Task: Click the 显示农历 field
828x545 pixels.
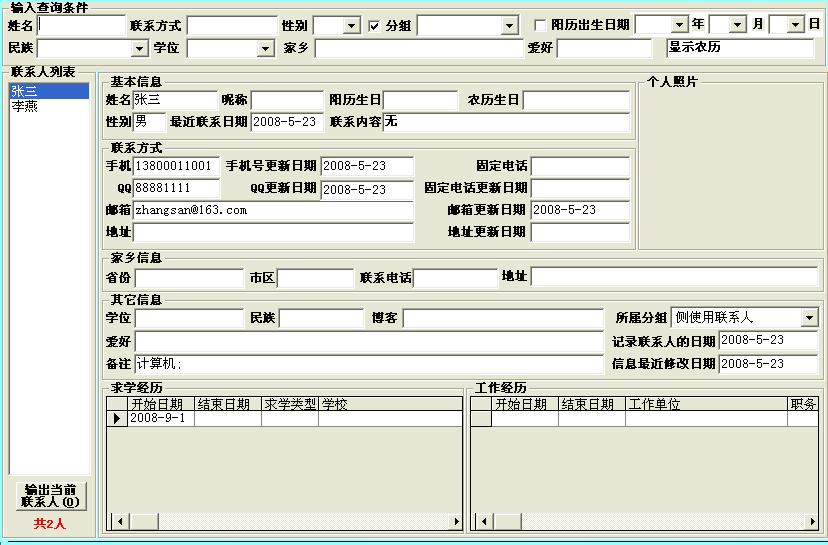Action: (740, 48)
